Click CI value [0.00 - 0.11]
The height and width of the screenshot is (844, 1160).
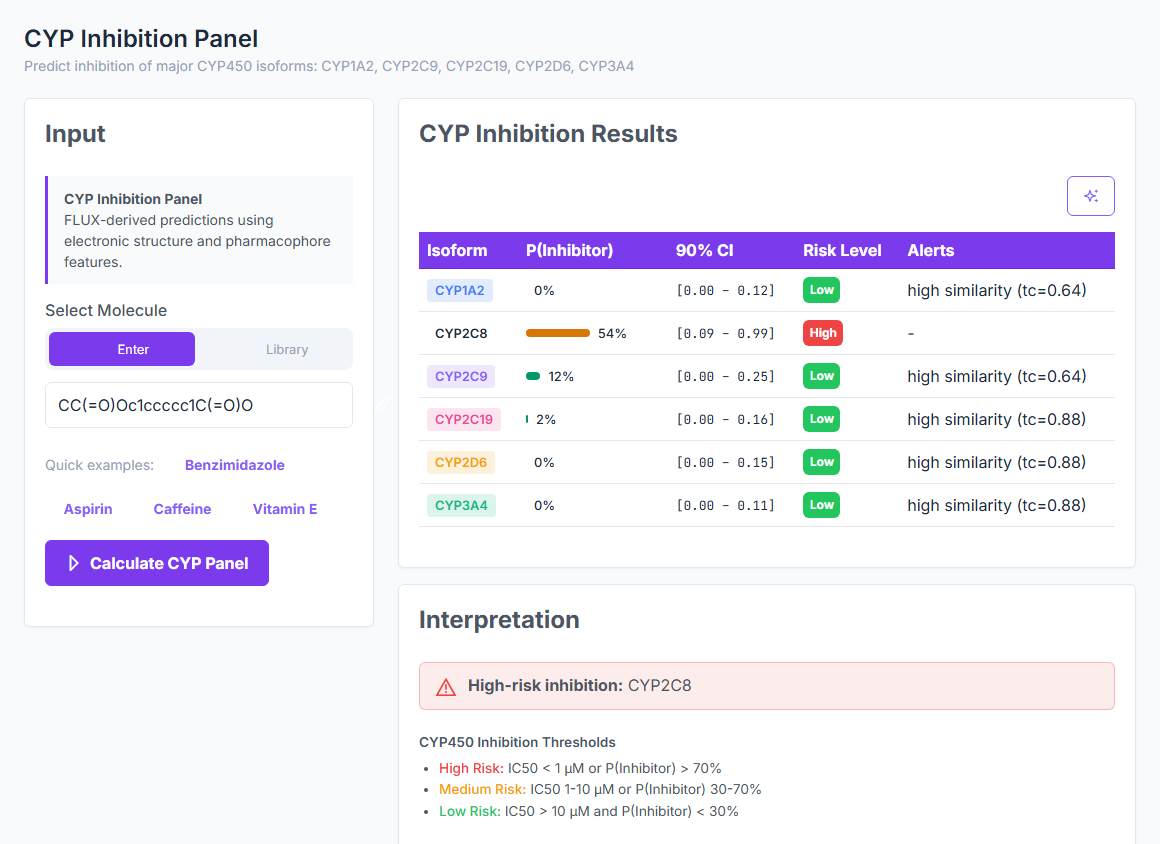point(726,505)
